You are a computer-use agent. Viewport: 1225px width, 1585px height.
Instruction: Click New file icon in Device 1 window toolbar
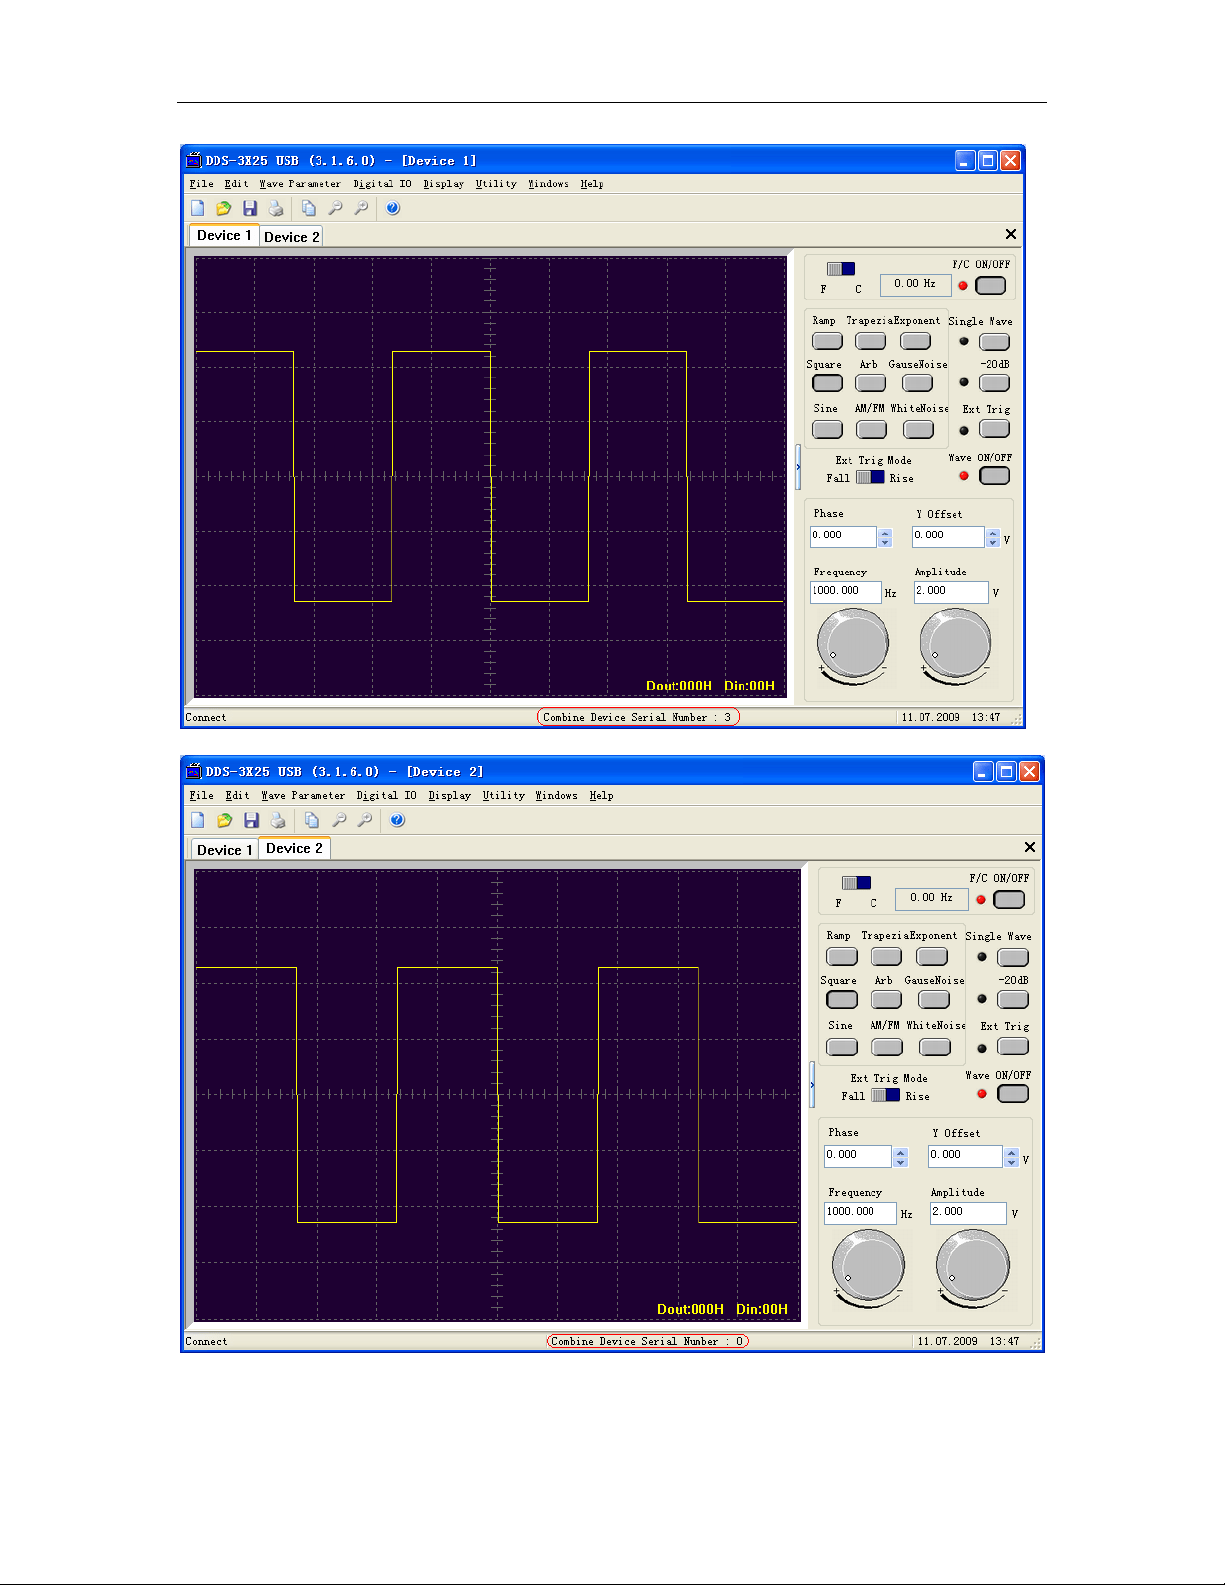point(198,208)
